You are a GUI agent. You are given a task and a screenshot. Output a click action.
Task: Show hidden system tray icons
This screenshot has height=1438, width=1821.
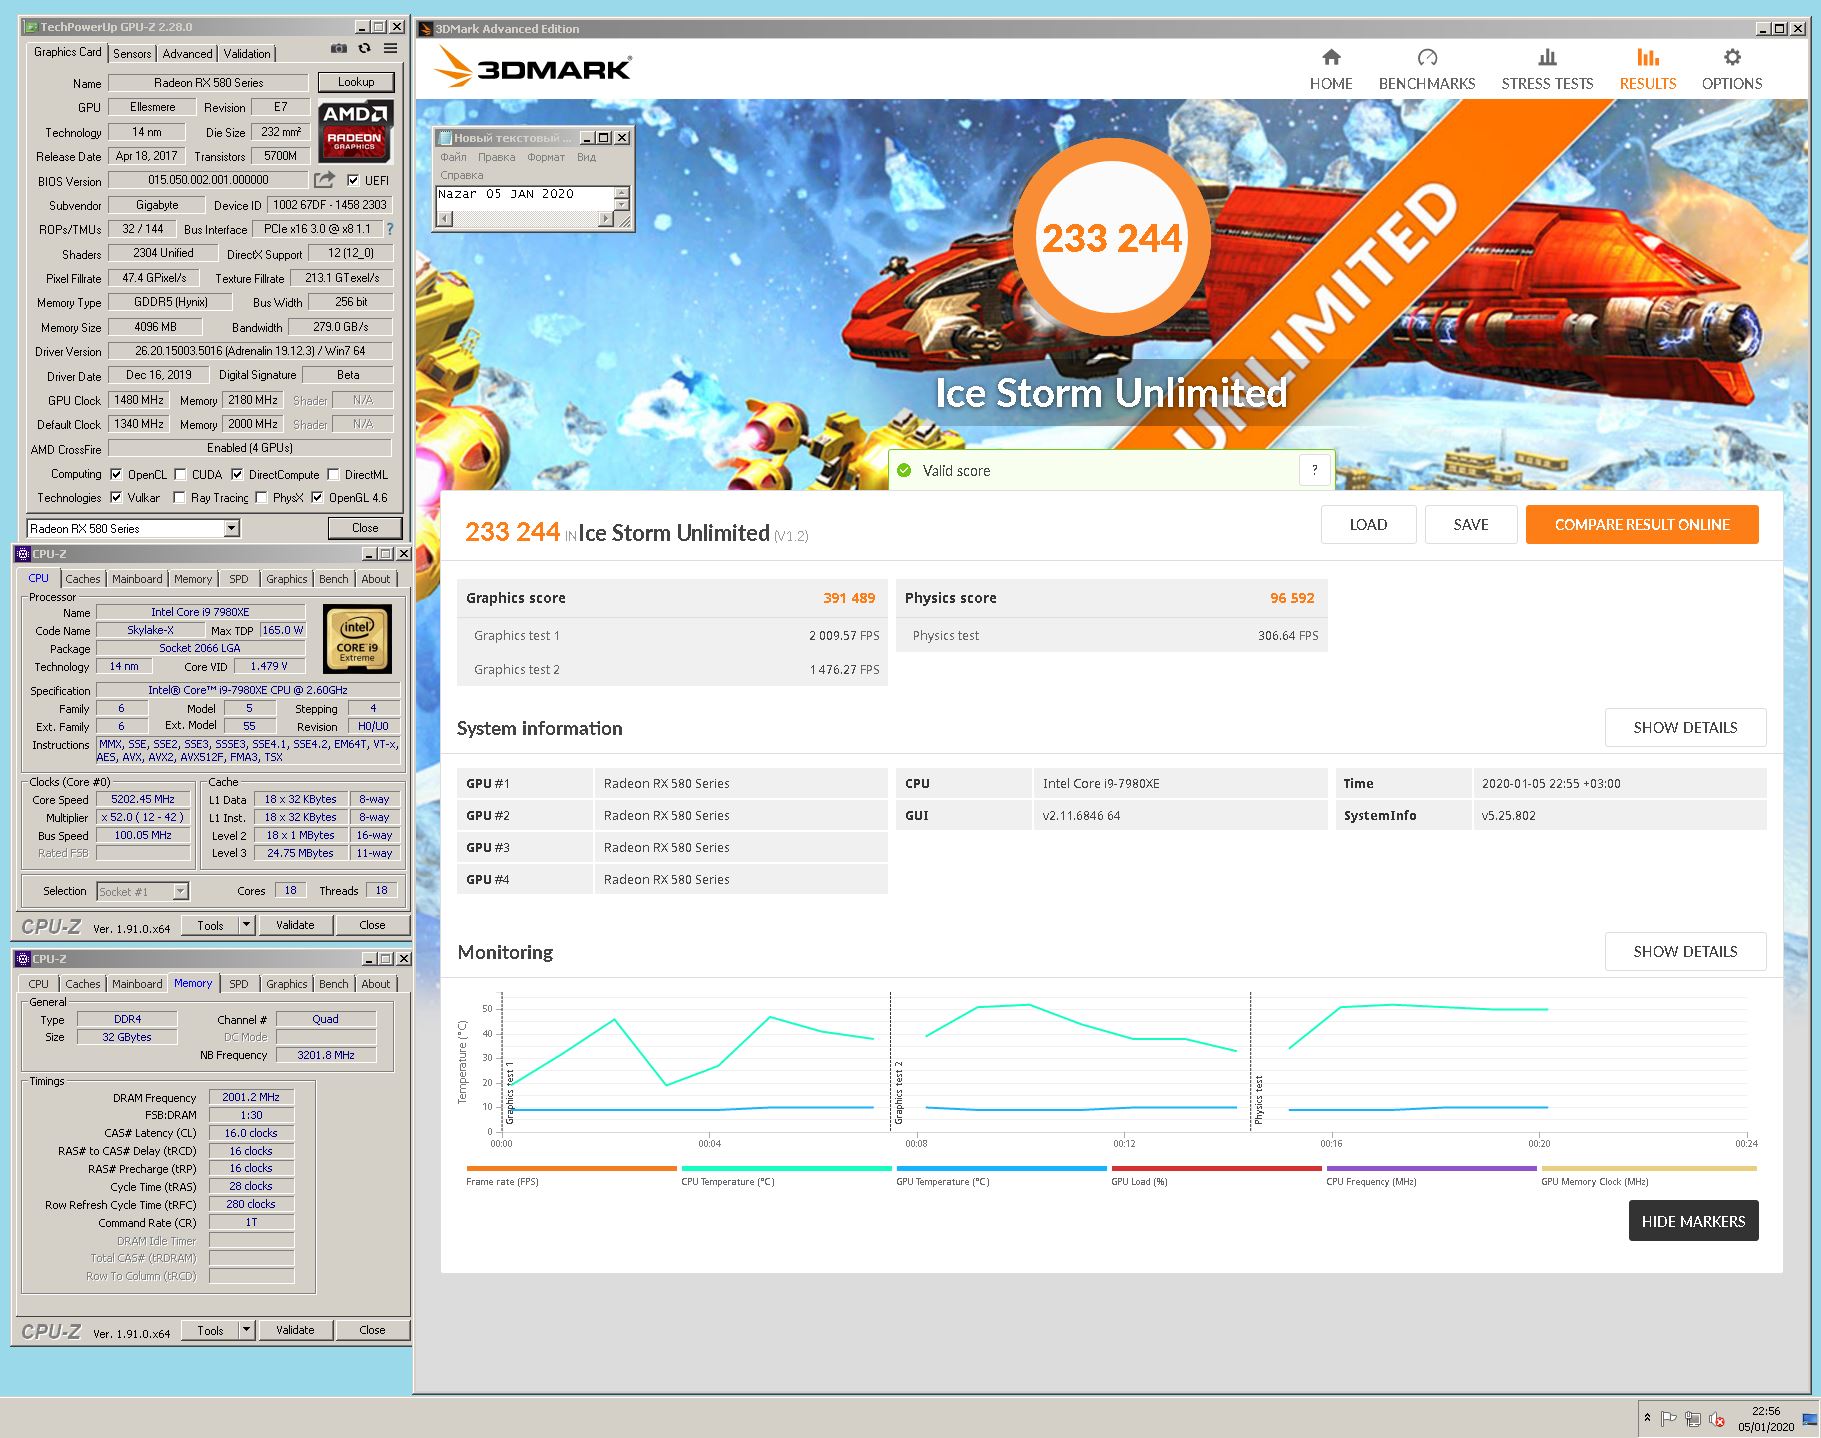1647,1418
